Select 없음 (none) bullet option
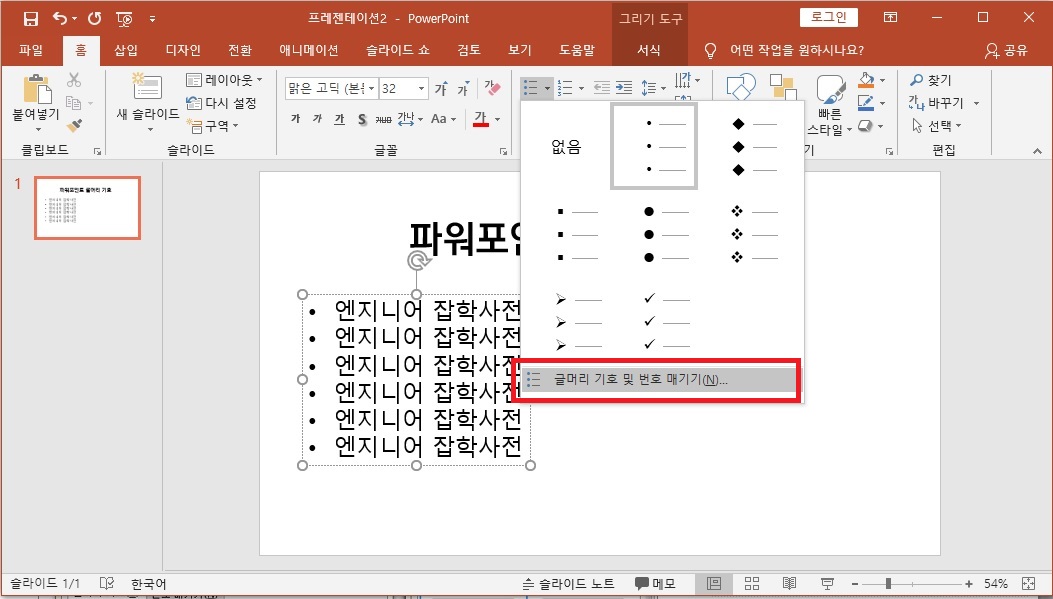 pos(565,147)
